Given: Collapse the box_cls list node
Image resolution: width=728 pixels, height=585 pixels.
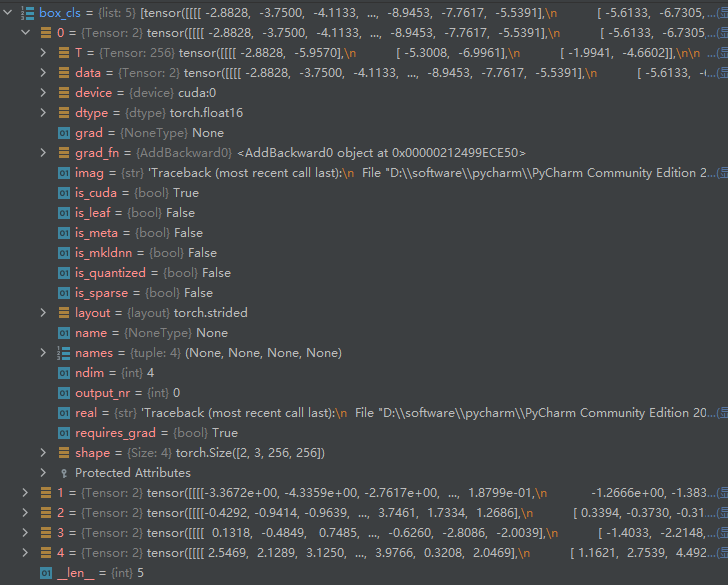Looking at the screenshot, I should pos(8,13).
